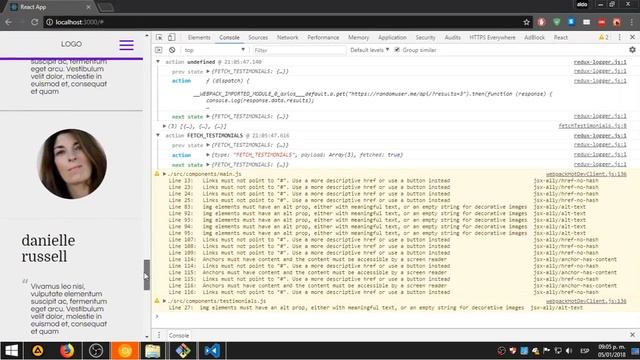Expand the (3) array log entry

(x=164, y=126)
